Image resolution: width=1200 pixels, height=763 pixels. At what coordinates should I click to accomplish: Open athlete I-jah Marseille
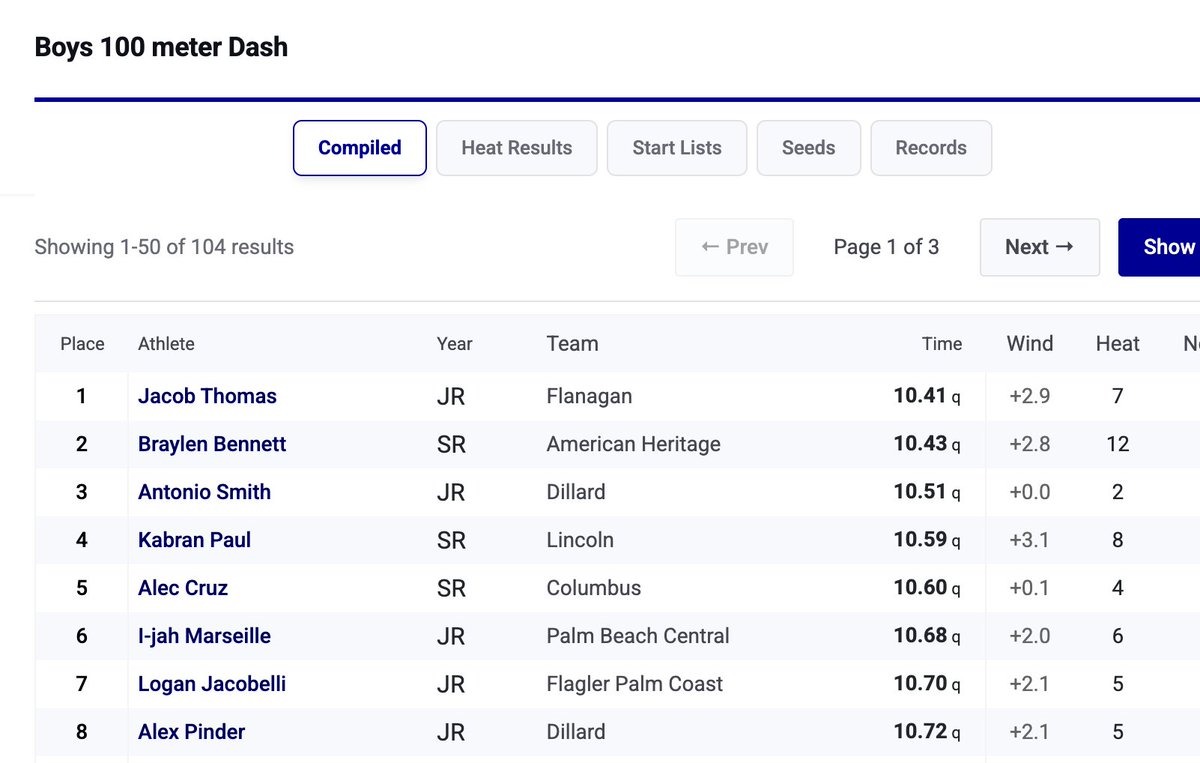(x=204, y=636)
